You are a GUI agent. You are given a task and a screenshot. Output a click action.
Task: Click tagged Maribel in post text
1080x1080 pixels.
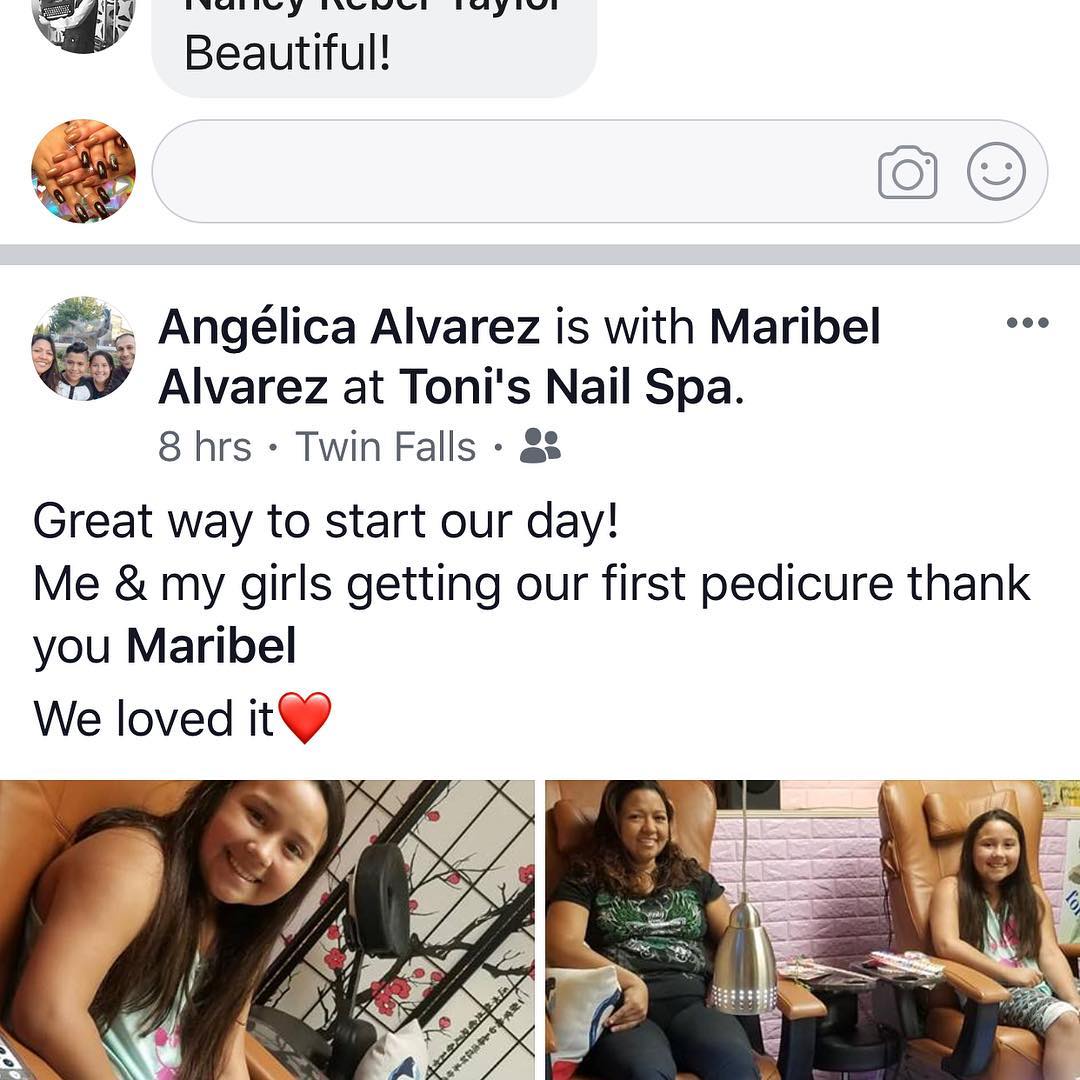coord(211,646)
